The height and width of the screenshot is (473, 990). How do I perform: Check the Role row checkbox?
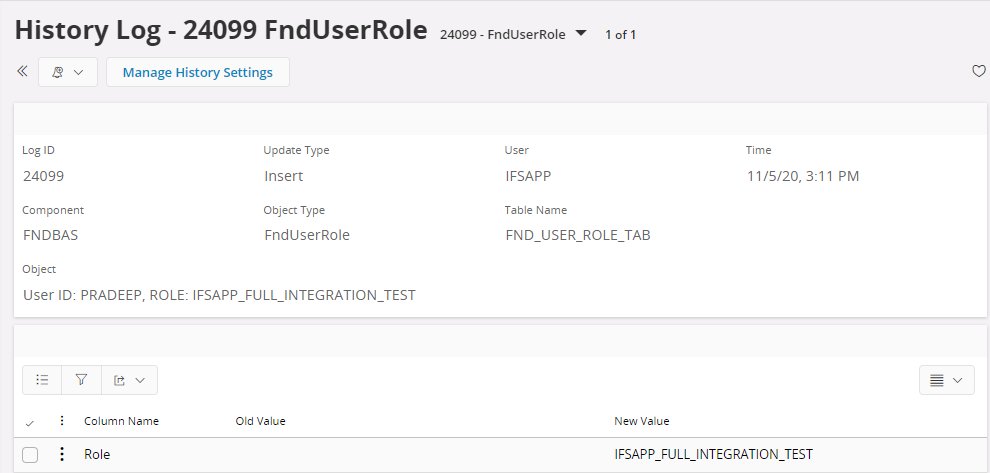click(x=30, y=455)
